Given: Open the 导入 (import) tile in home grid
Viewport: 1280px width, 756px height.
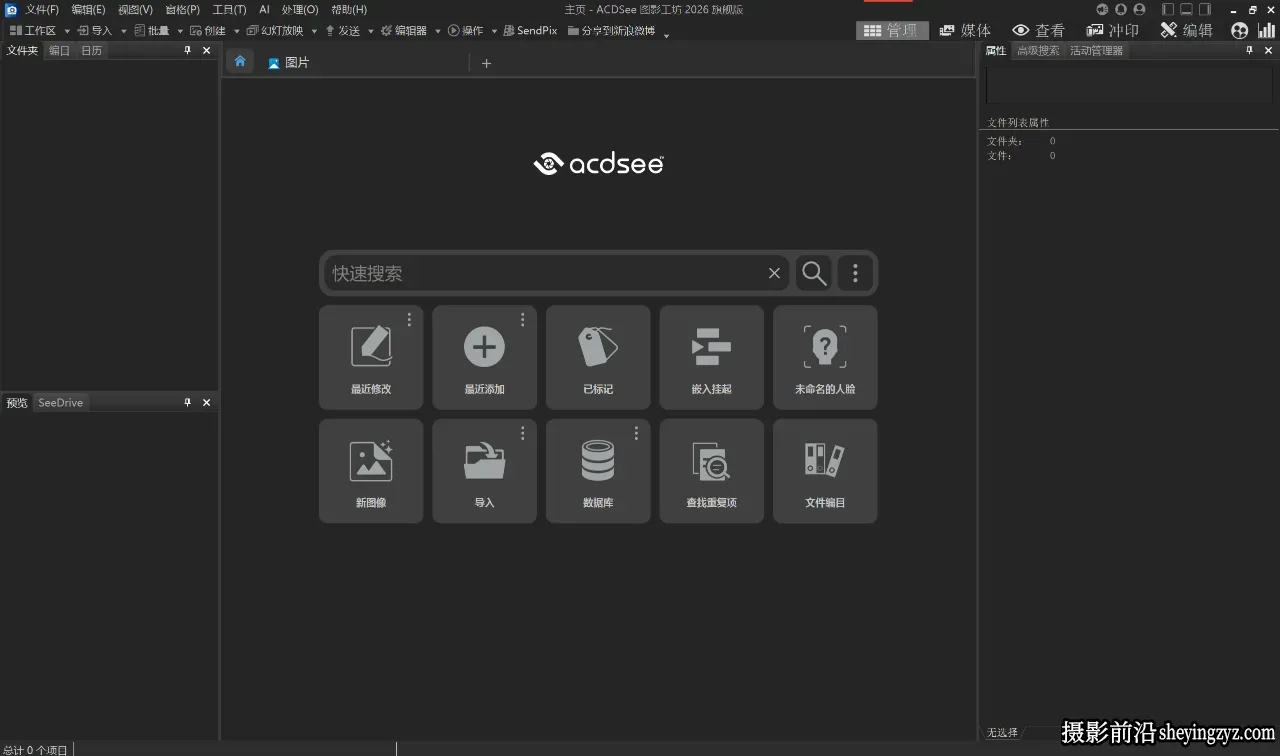Looking at the screenshot, I should 484,471.
